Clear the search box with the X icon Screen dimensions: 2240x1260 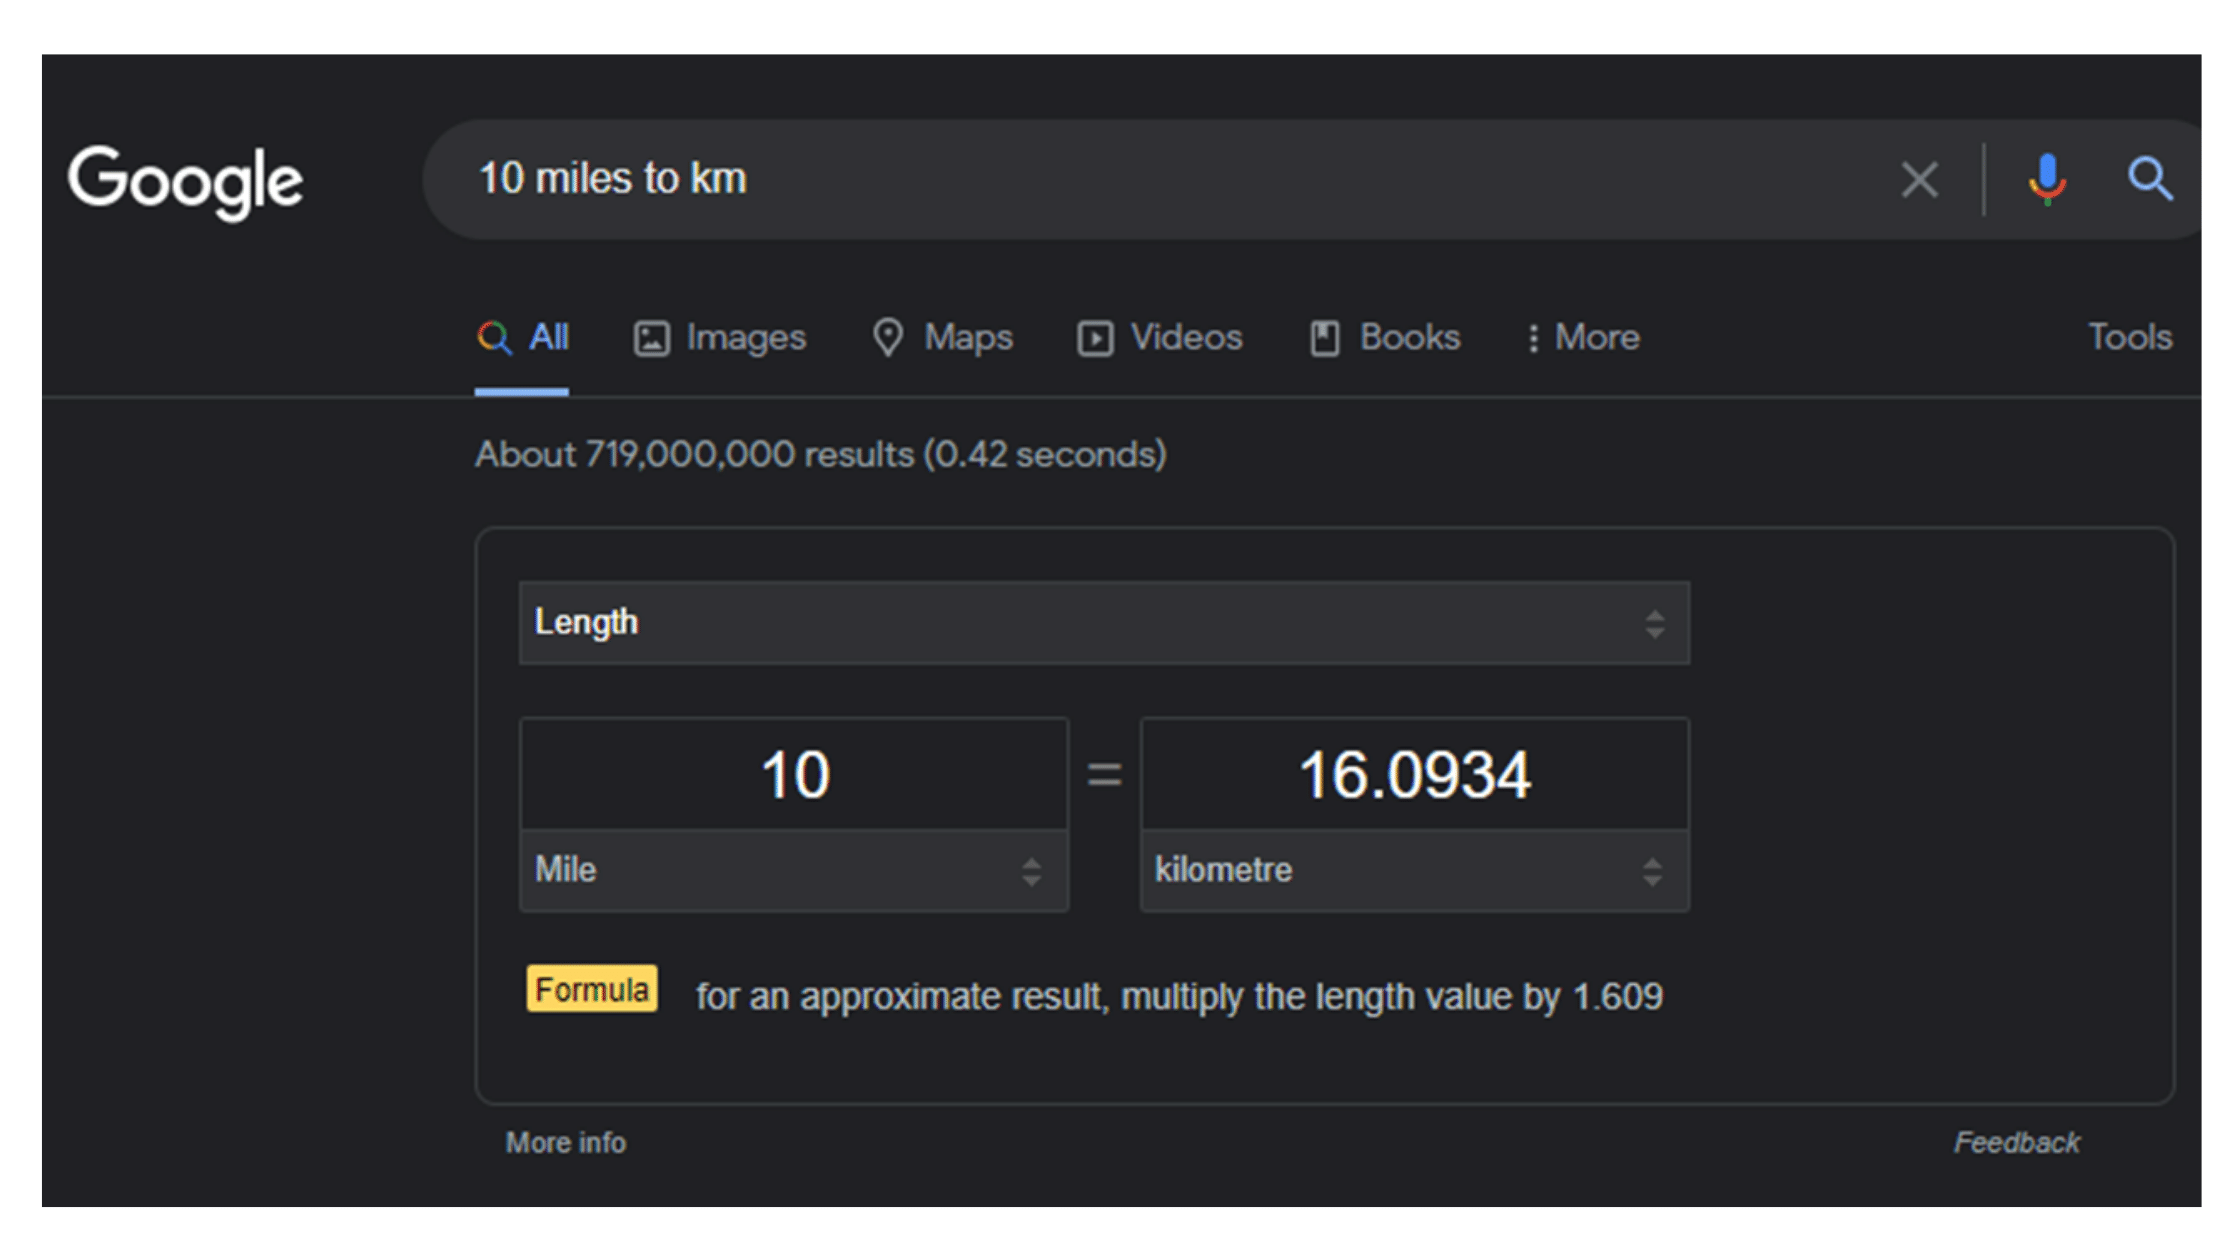pyautogui.click(x=1919, y=180)
